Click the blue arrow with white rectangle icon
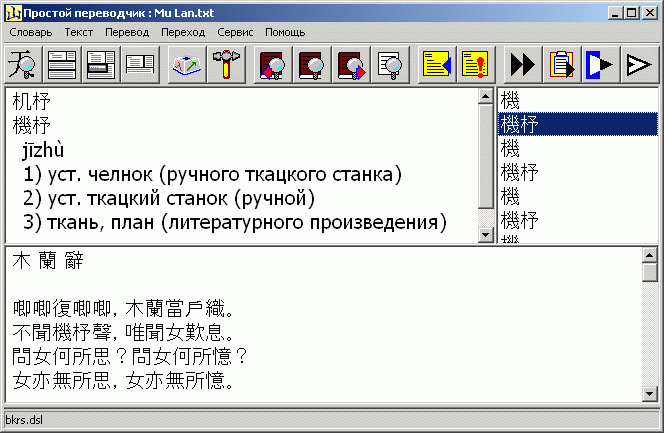 (x=599, y=66)
